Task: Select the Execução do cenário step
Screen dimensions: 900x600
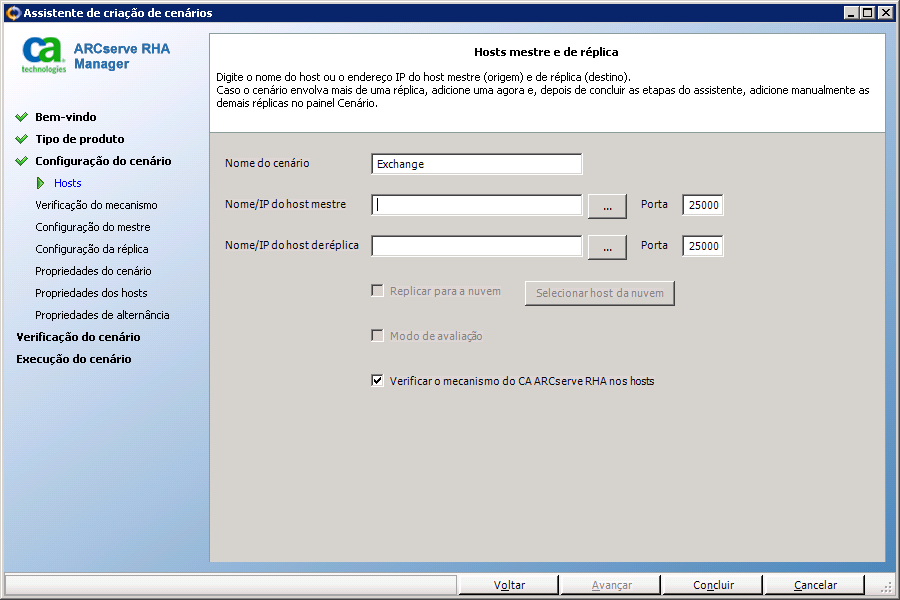Action: point(73,359)
